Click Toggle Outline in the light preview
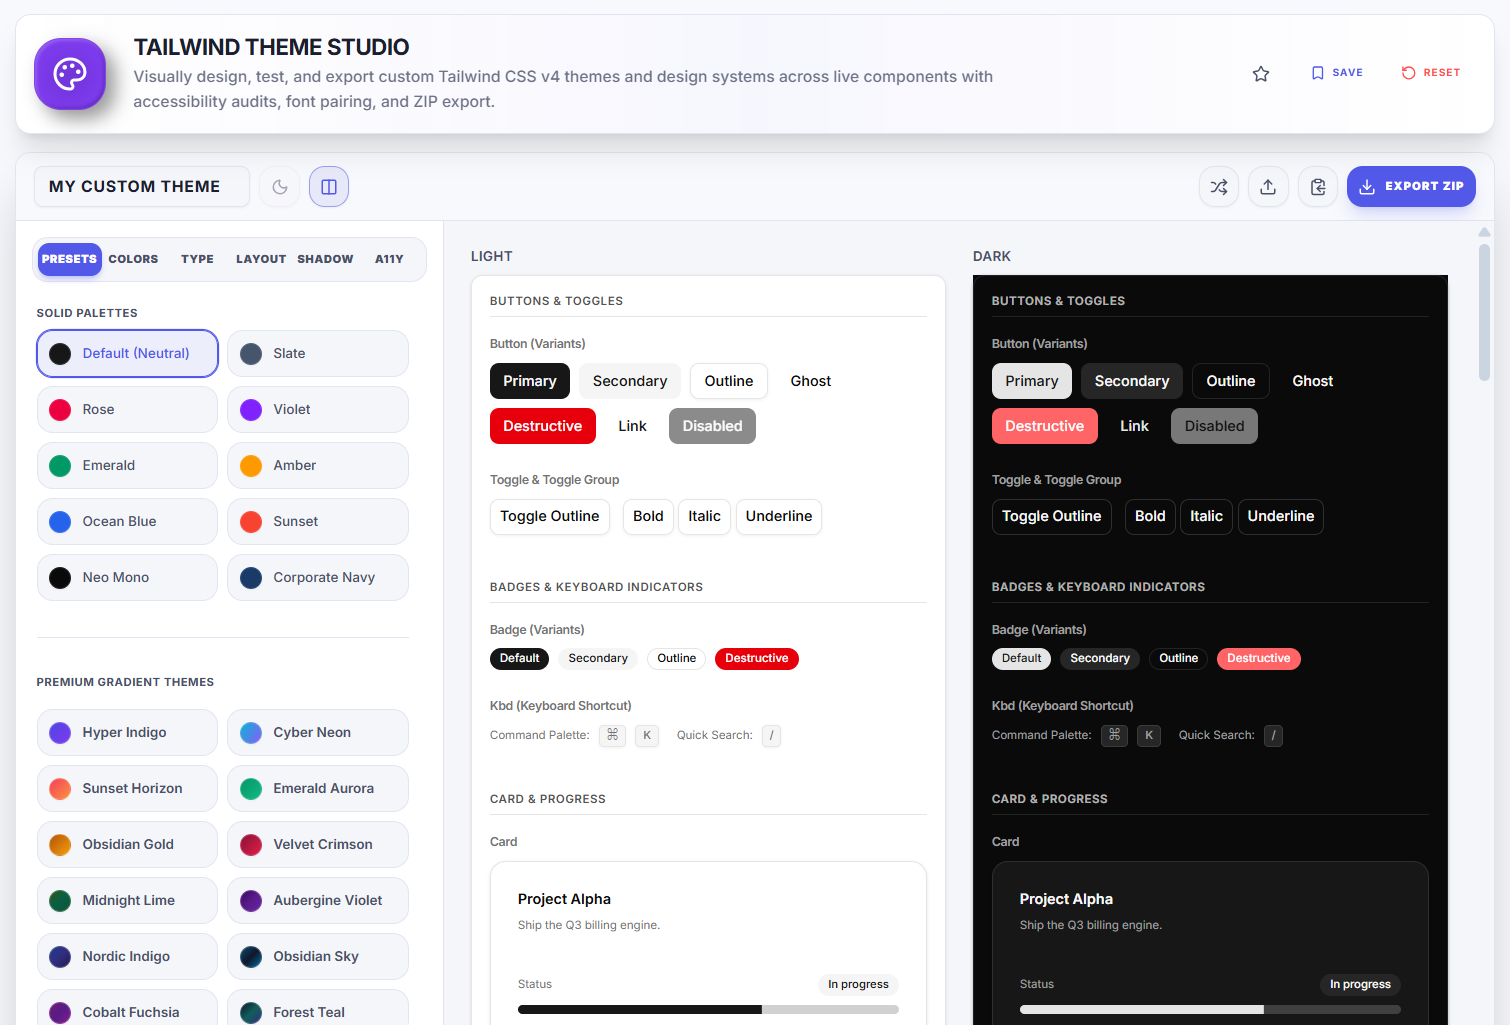The height and width of the screenshot is (1025, 1510). (550, 517)
